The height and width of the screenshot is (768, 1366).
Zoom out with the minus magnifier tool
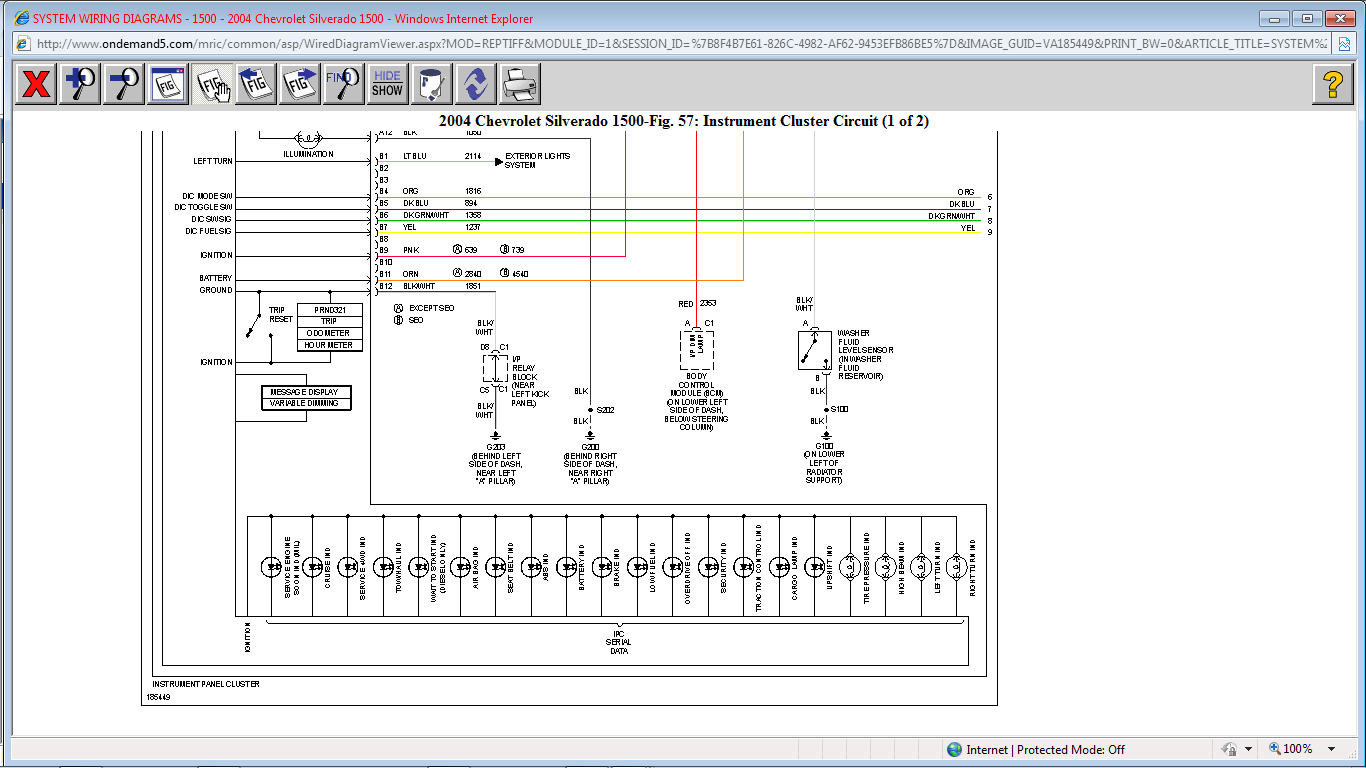point(123,84)
